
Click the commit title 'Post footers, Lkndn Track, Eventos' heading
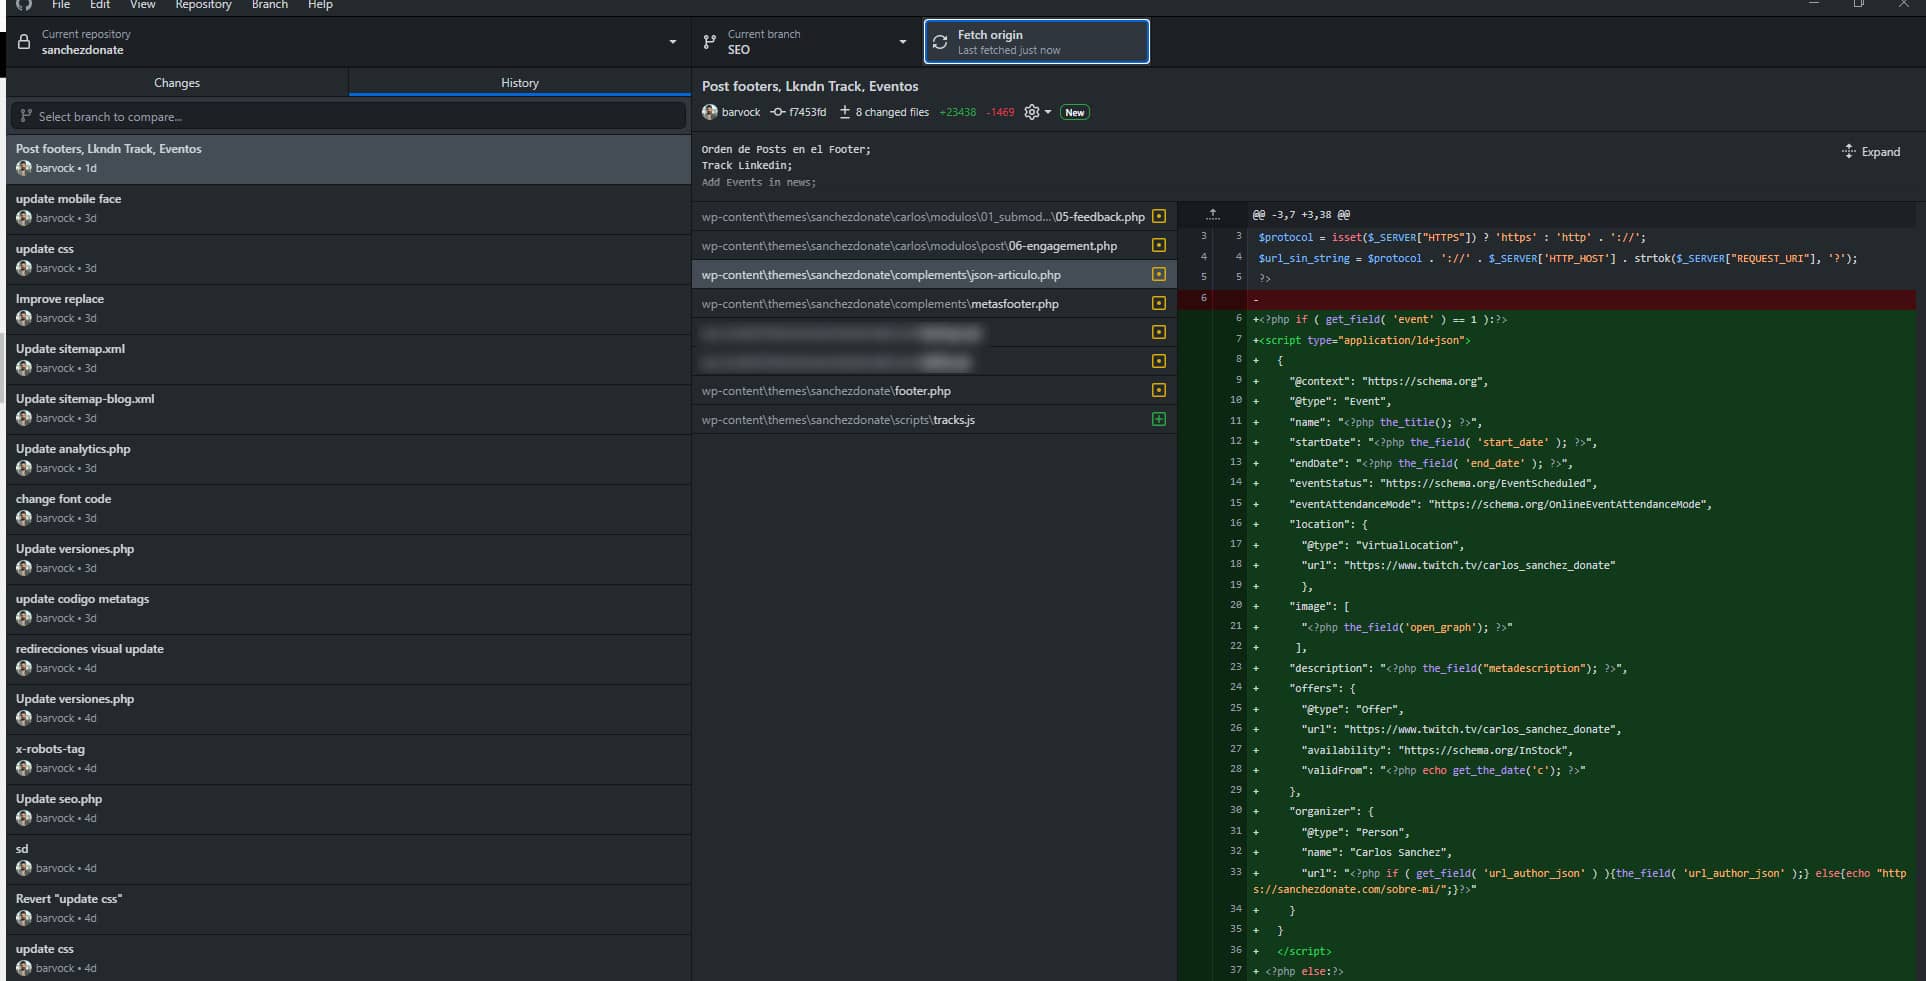(810, 86)
